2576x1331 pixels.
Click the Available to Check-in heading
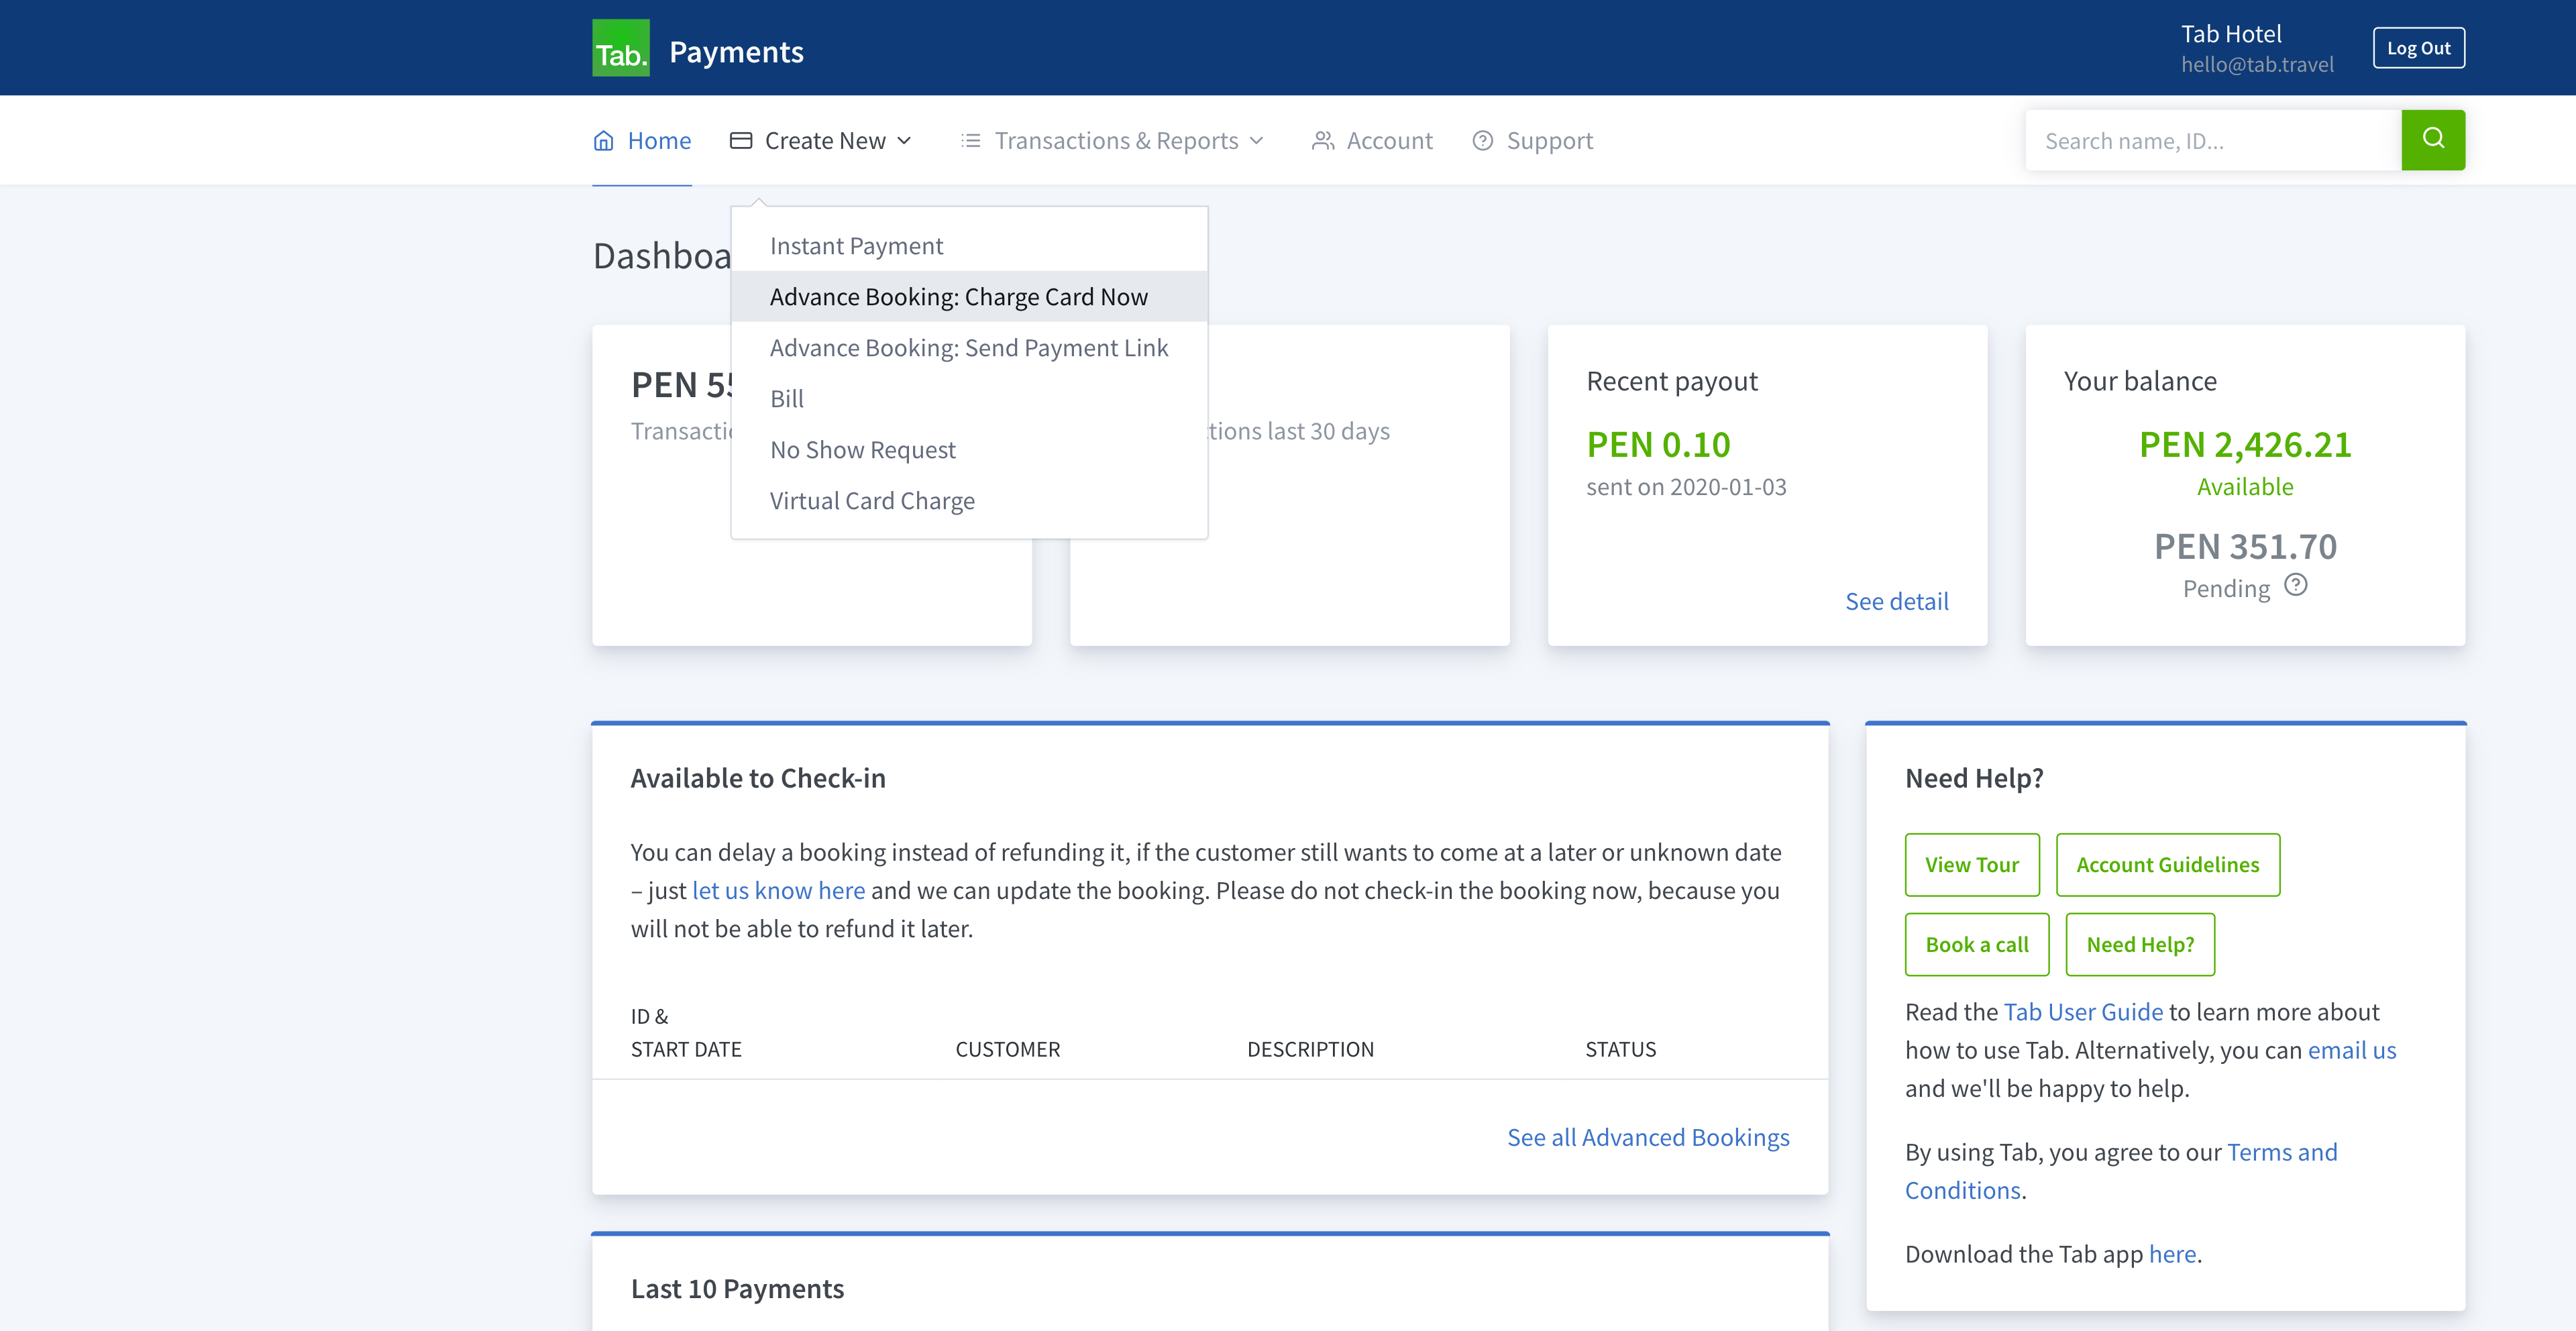(758, 778)
